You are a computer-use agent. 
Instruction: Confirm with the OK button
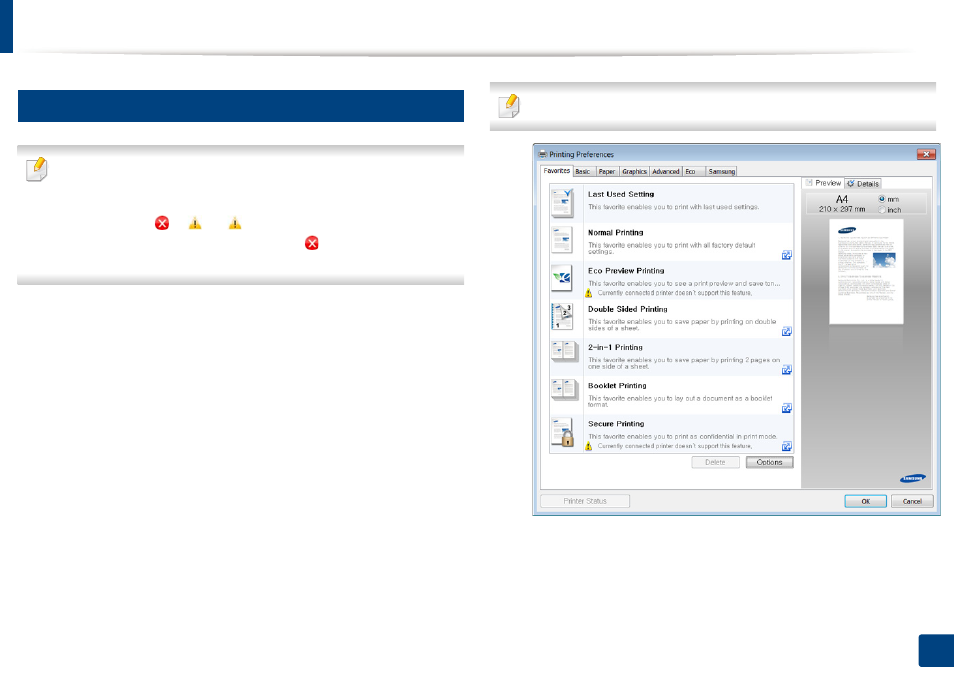tap(865, 501)
